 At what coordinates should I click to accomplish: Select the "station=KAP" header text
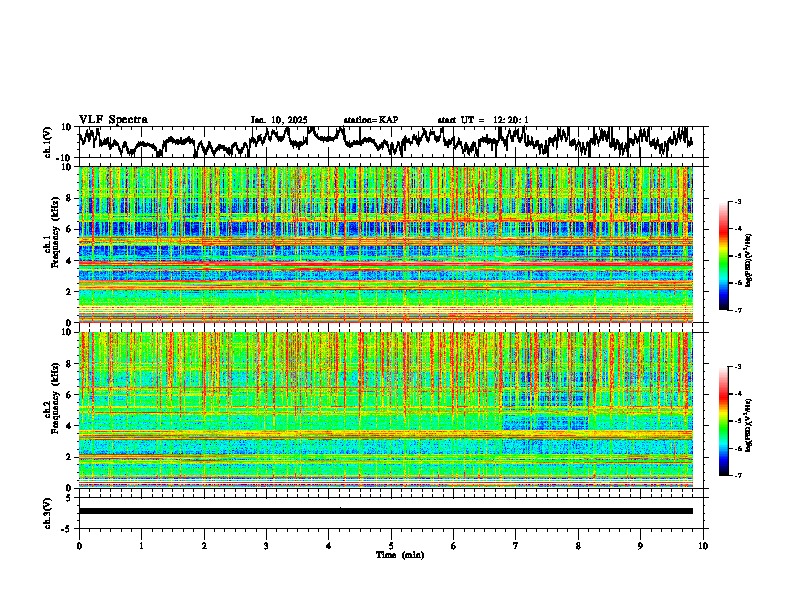[x=371, y=120]
